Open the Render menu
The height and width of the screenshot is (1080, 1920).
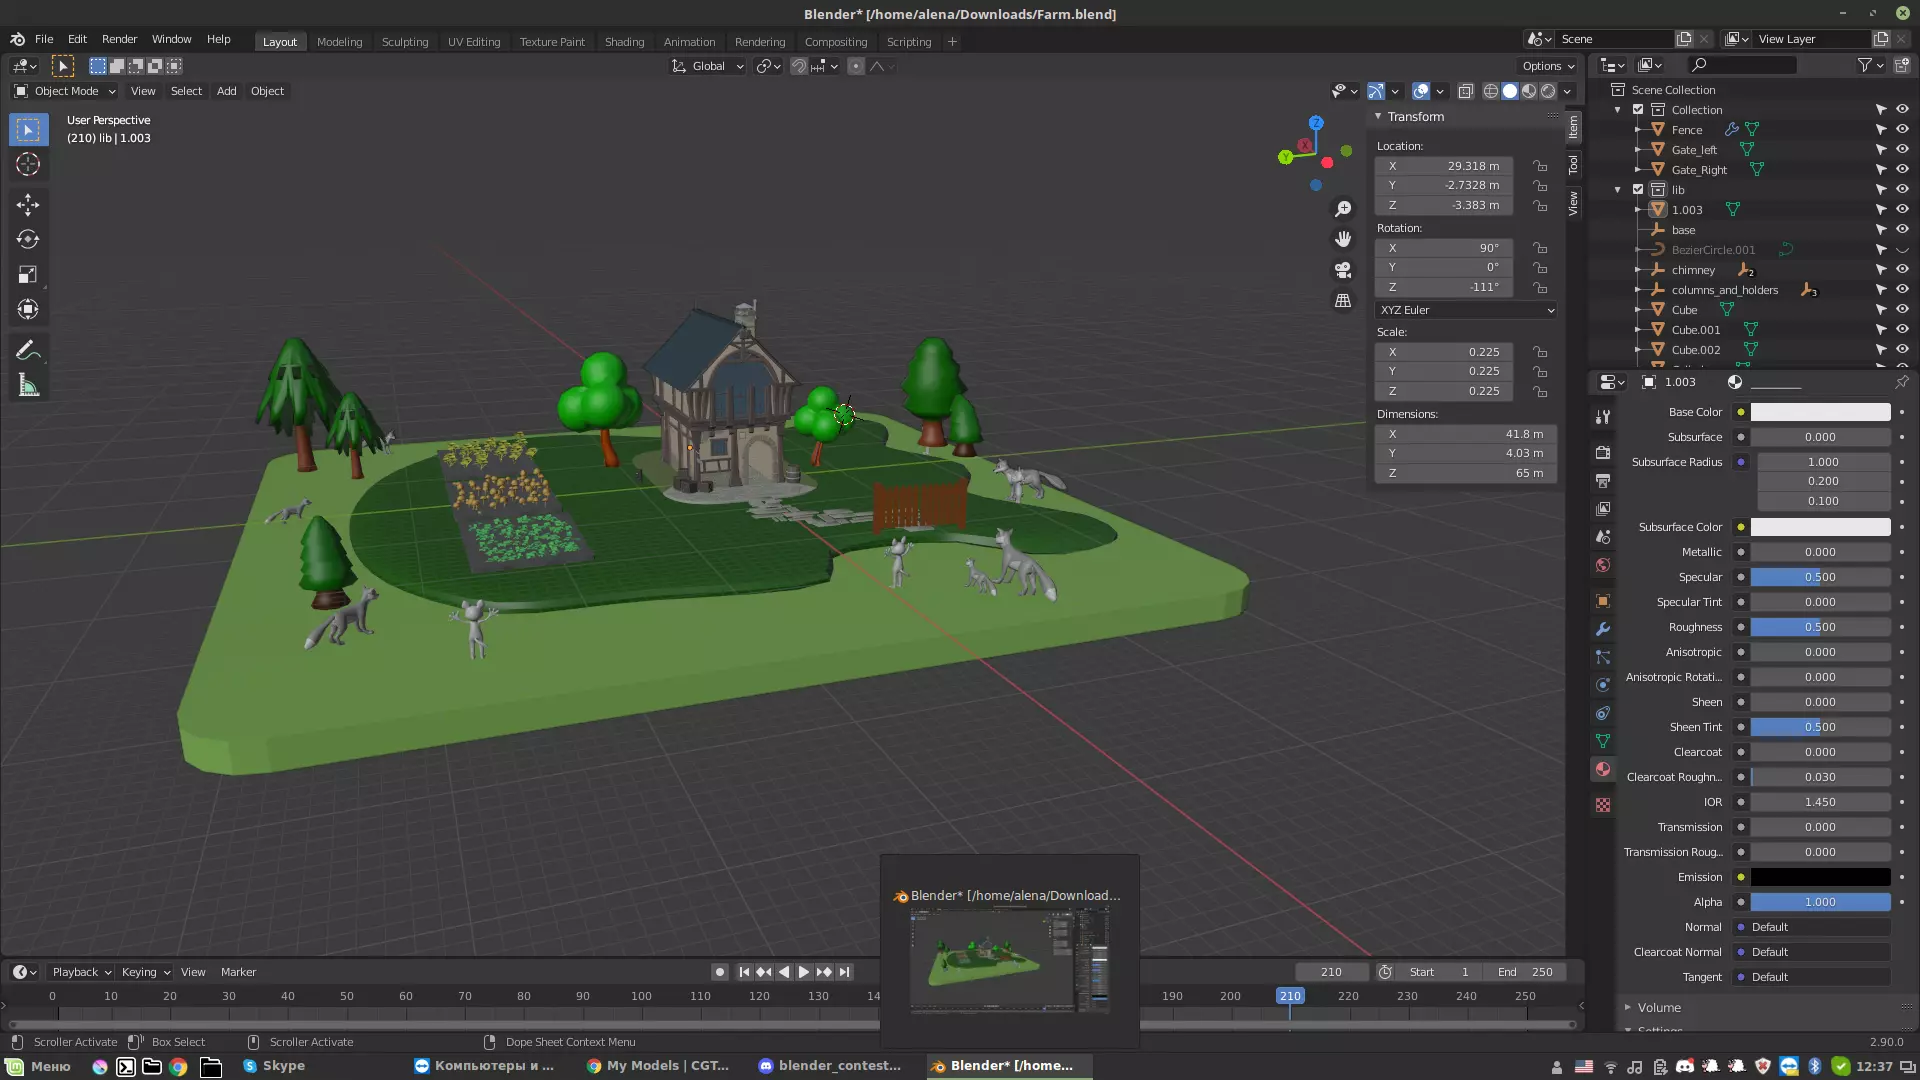click(x=119, y=39)
